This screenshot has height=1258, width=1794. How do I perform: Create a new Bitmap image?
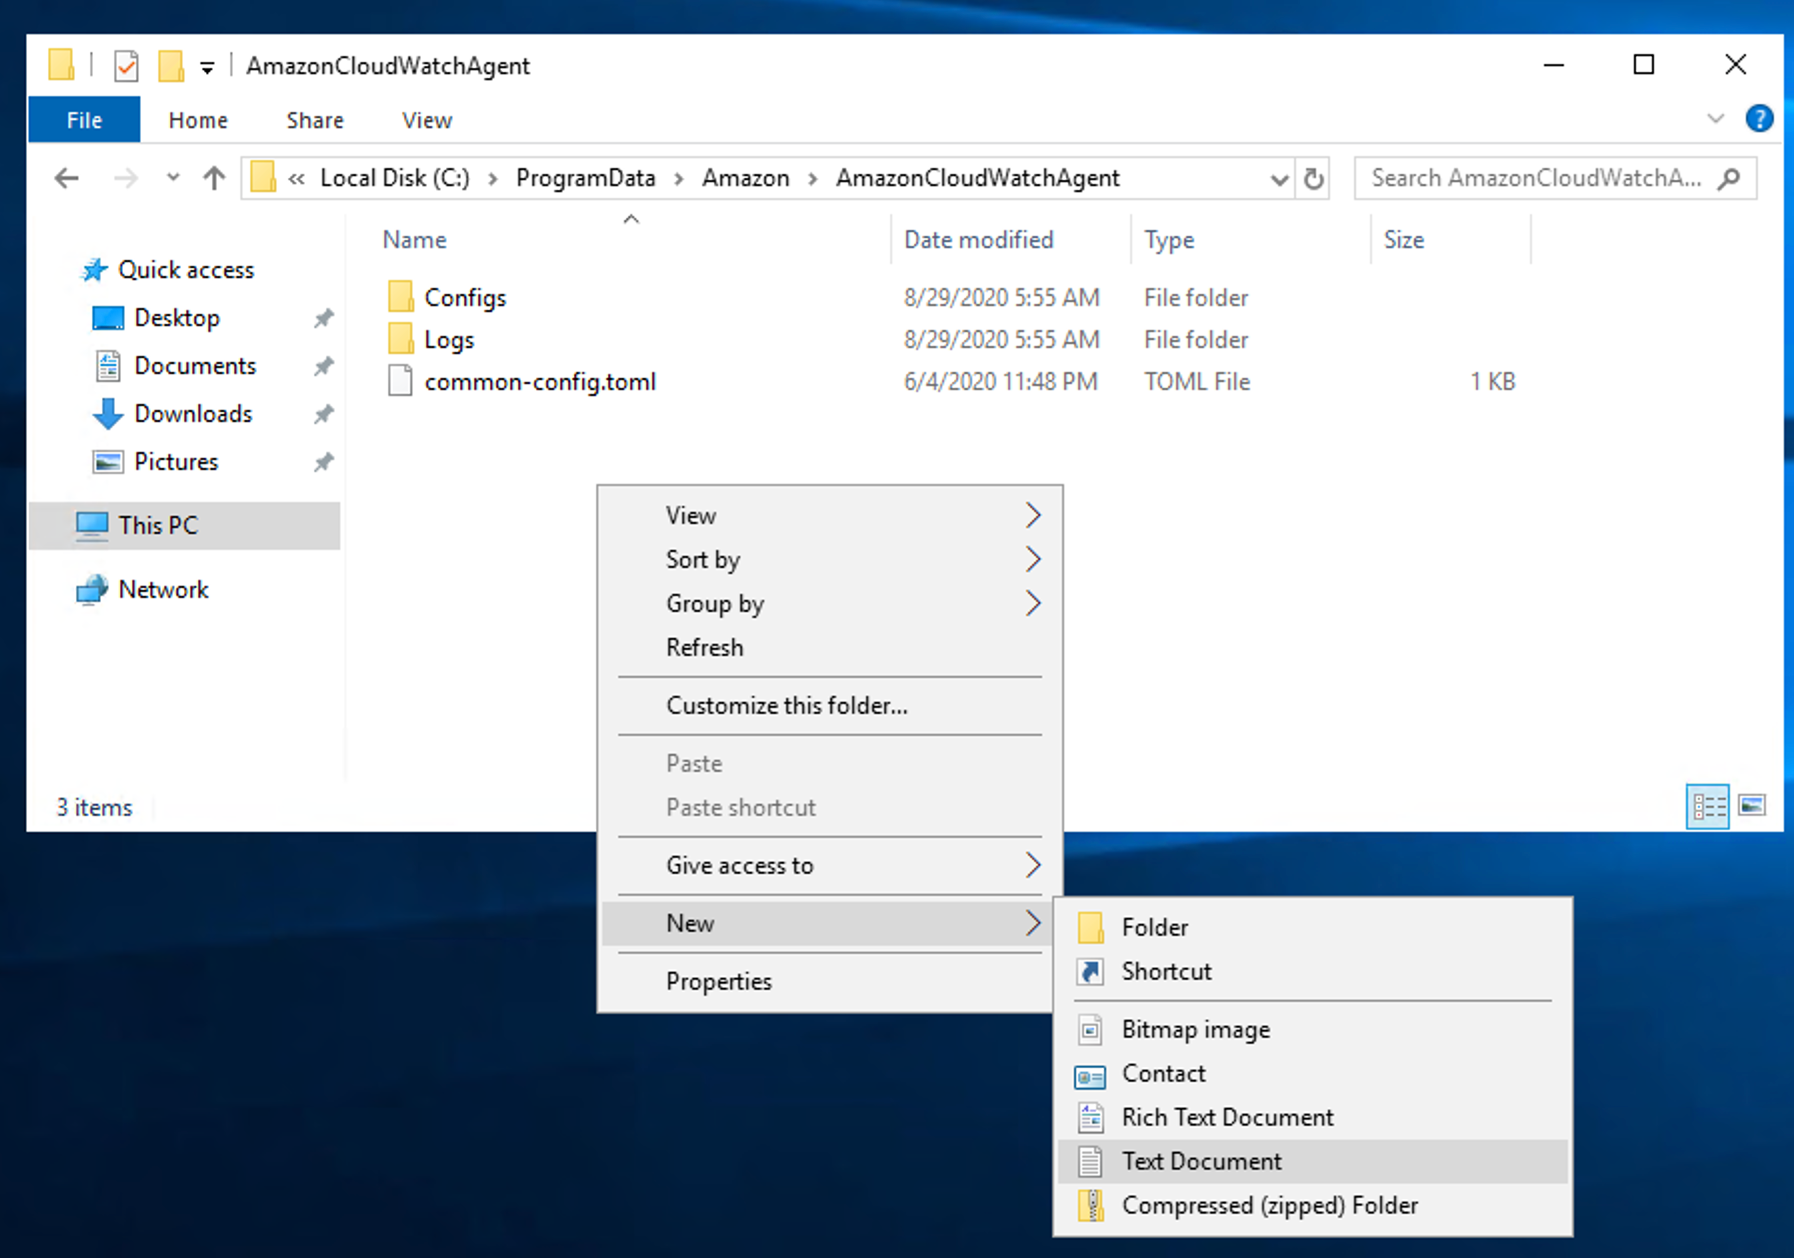click(1313, 1029)
